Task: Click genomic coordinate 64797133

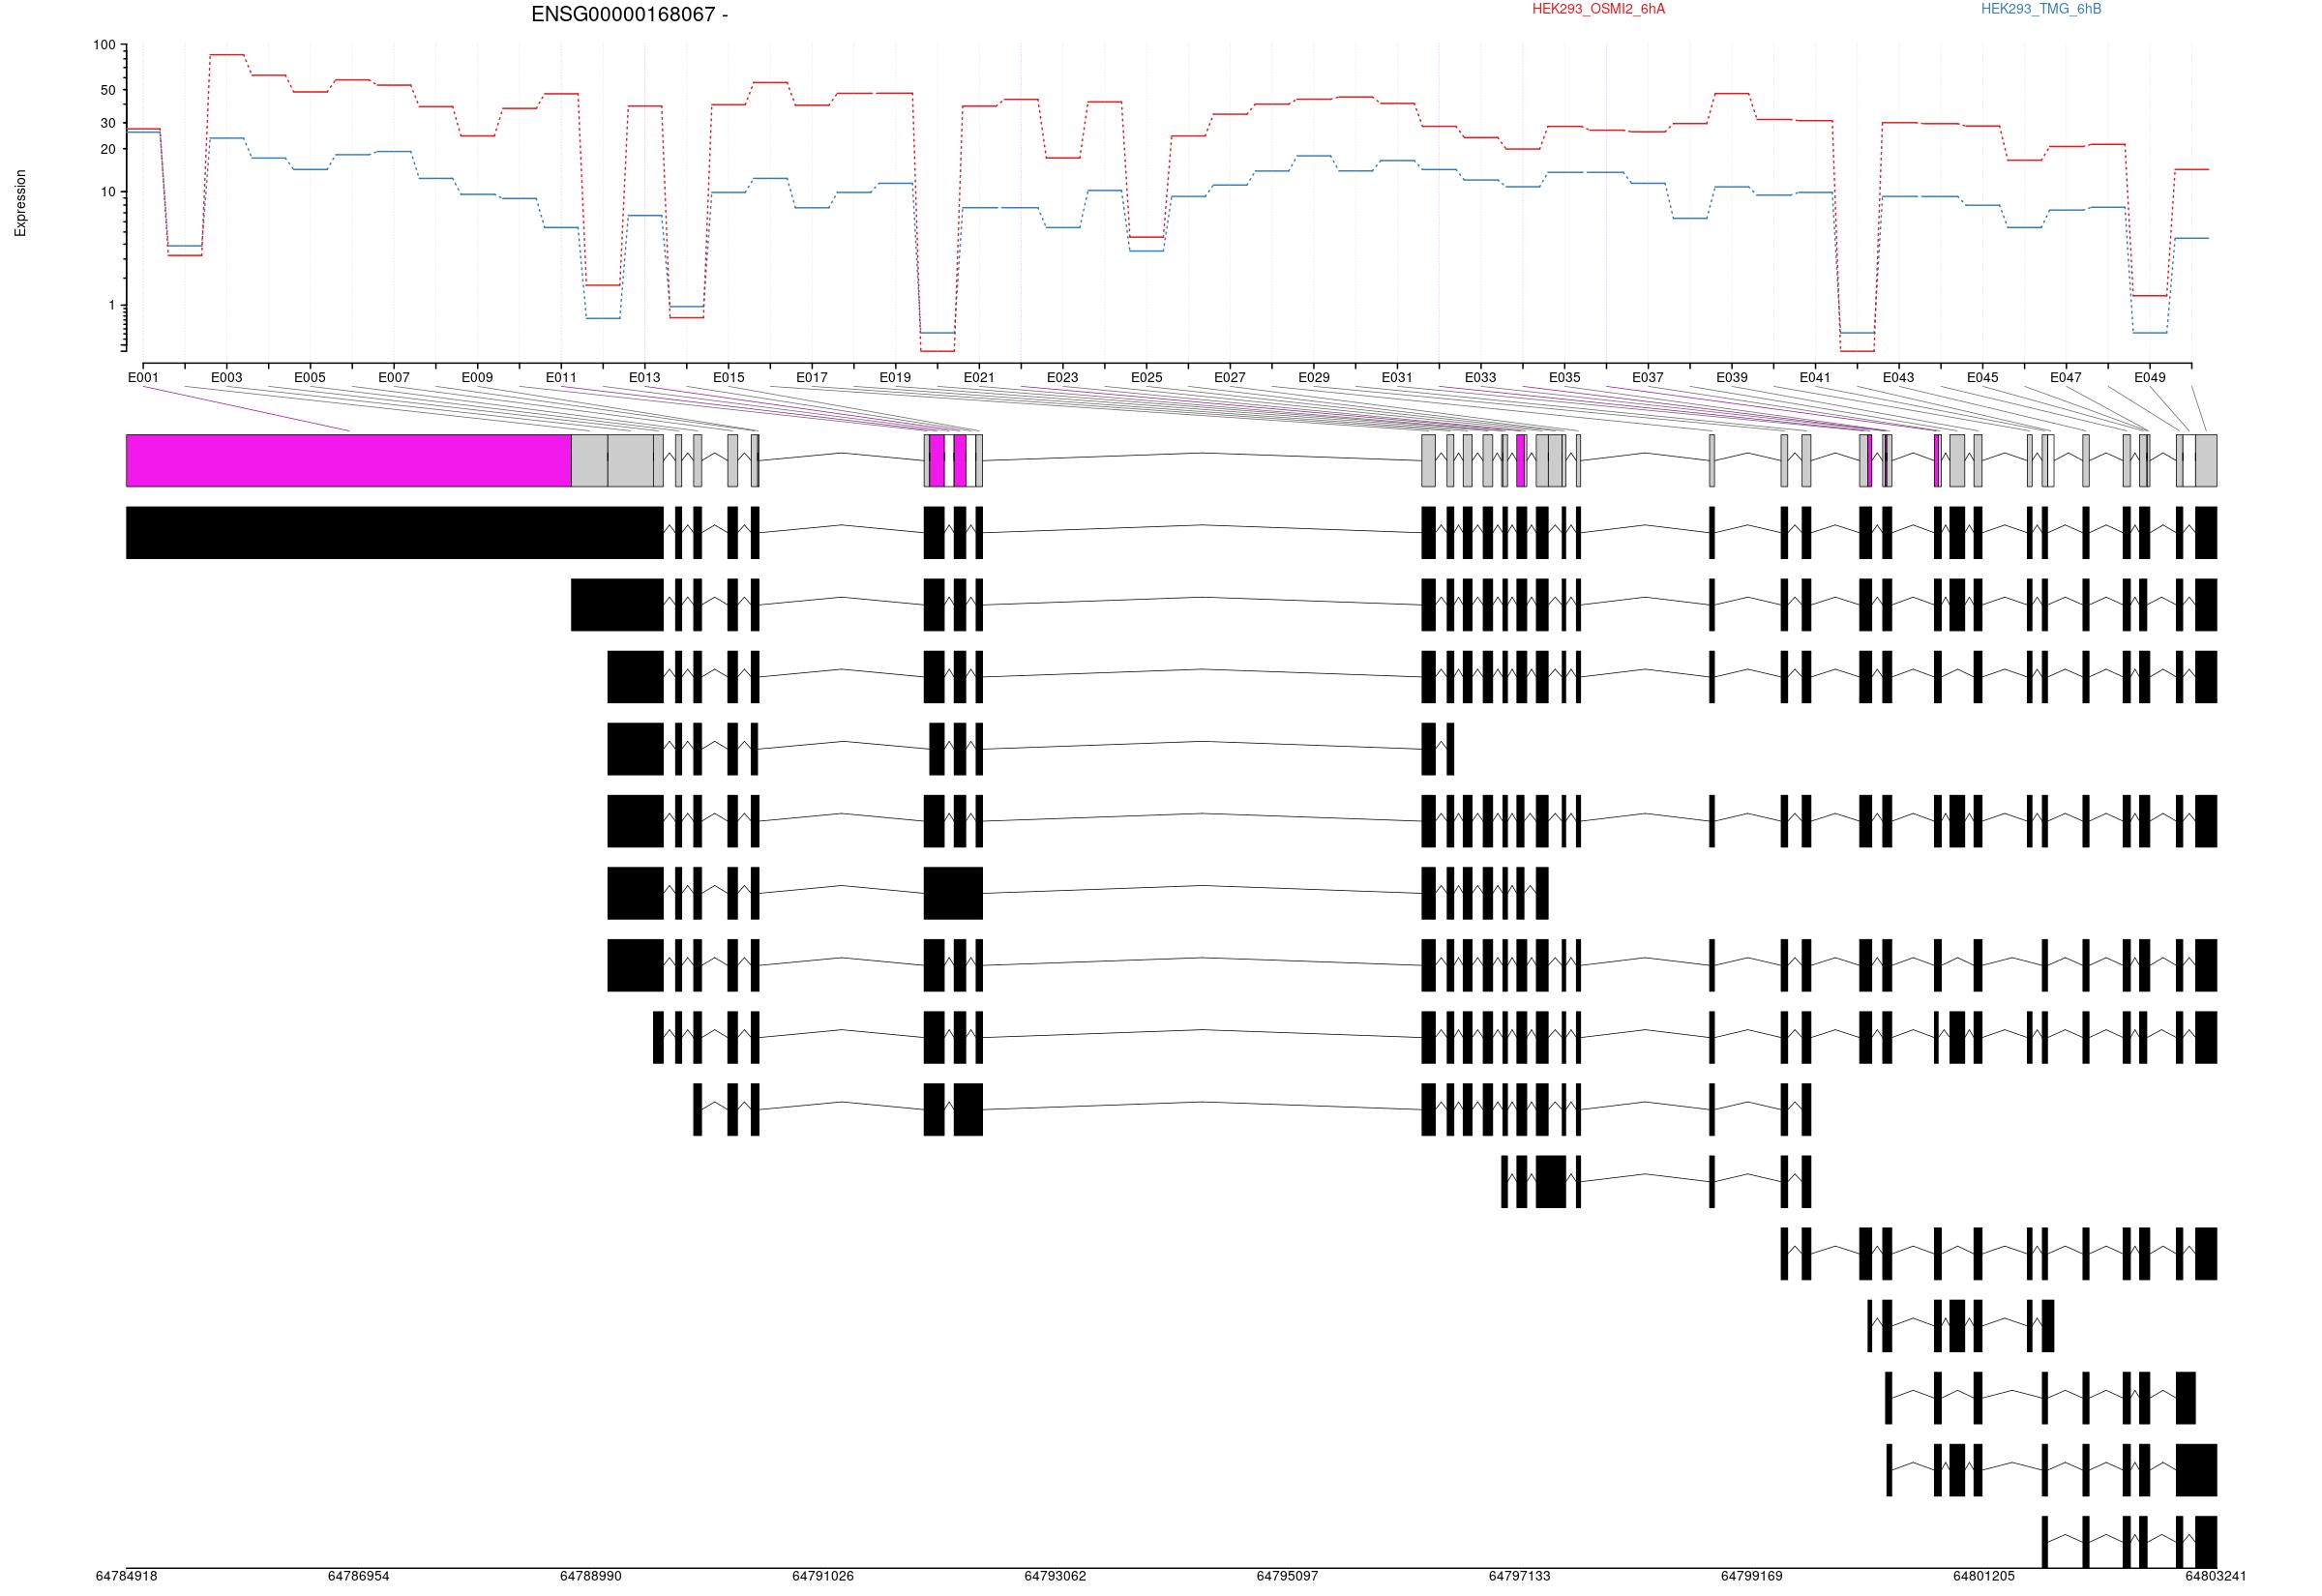Action: coord(1519,1576)
